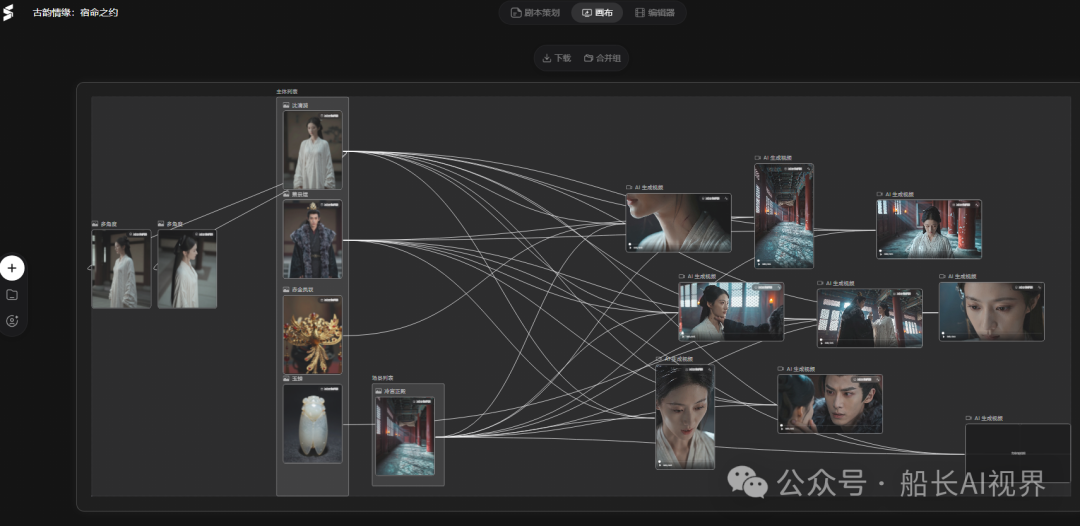The image size is (1080, 526).
Task: Select video node of woman seated by red pillars
Action: 929,229
